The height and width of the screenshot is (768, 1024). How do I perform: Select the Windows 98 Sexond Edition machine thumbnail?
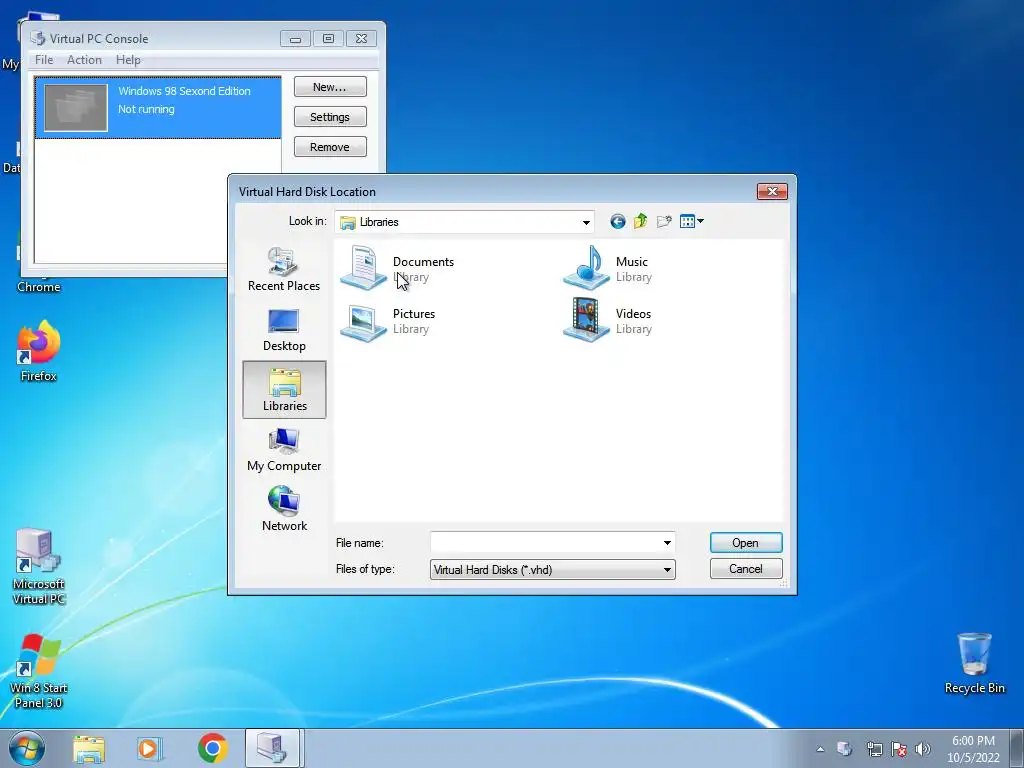(x=76, y=108)
